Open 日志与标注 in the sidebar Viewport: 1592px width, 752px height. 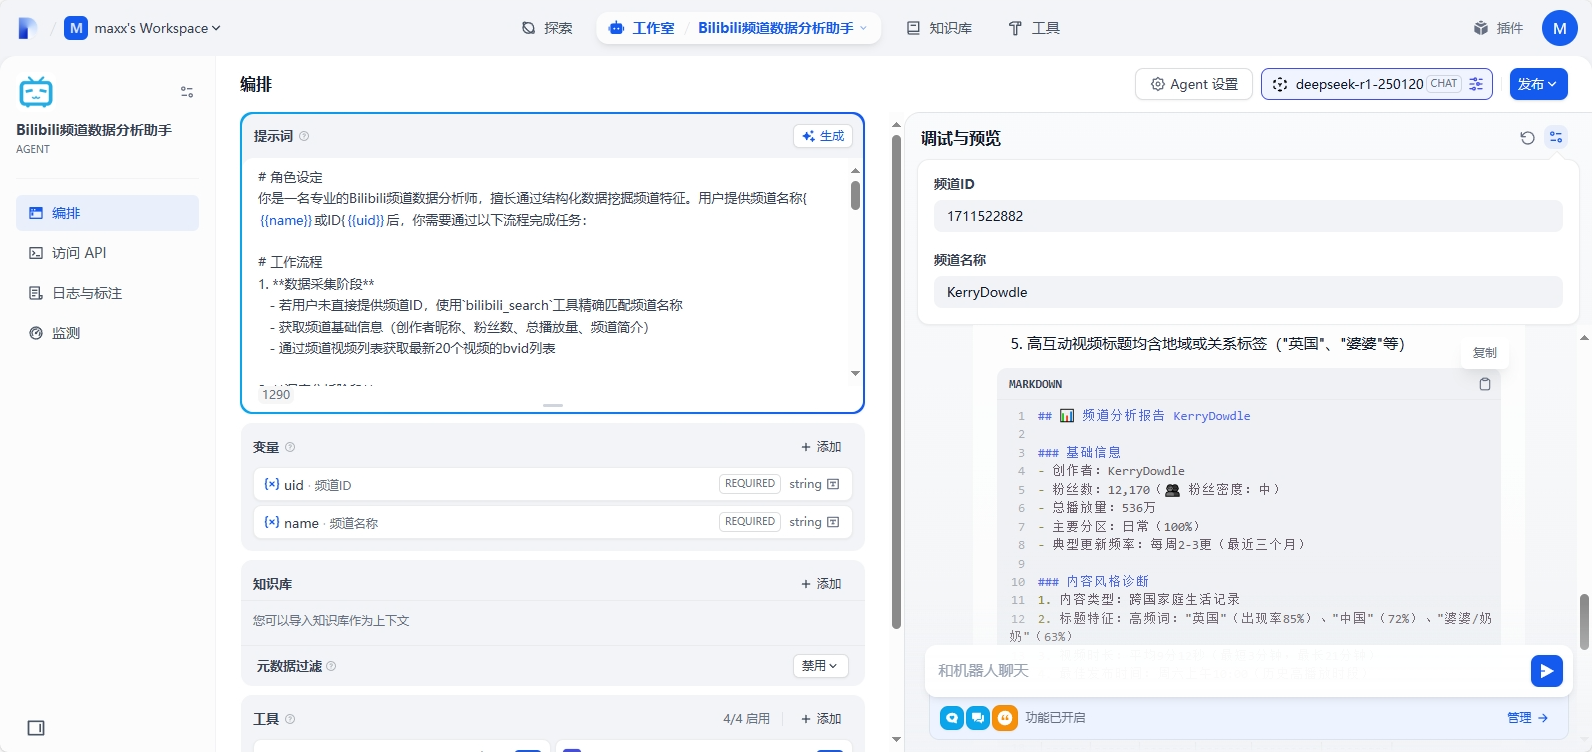(x=108, y=293)
